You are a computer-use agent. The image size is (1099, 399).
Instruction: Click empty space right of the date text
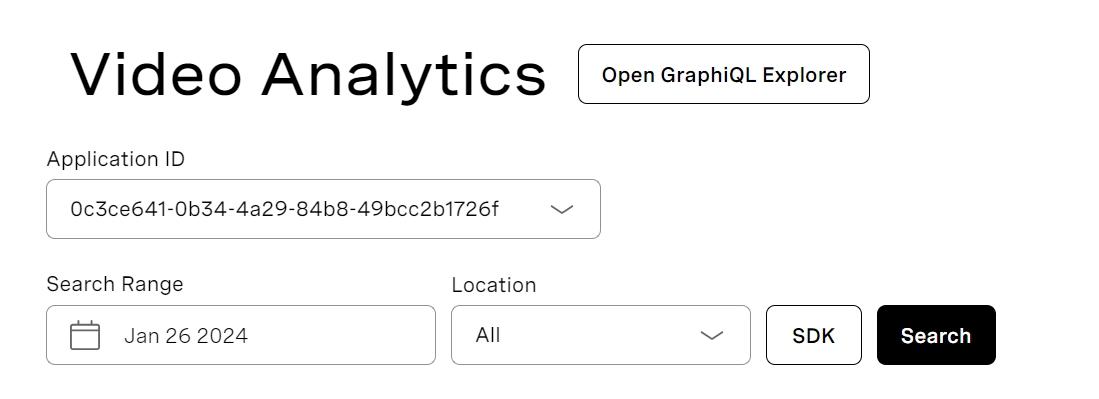point(340,335)
